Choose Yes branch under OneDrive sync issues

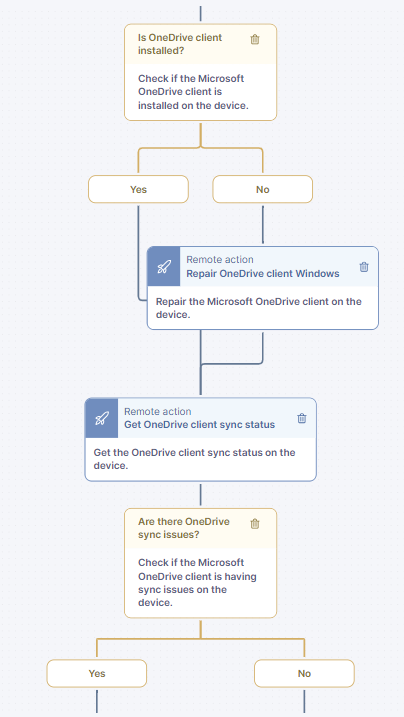click(x=97, y=673)
